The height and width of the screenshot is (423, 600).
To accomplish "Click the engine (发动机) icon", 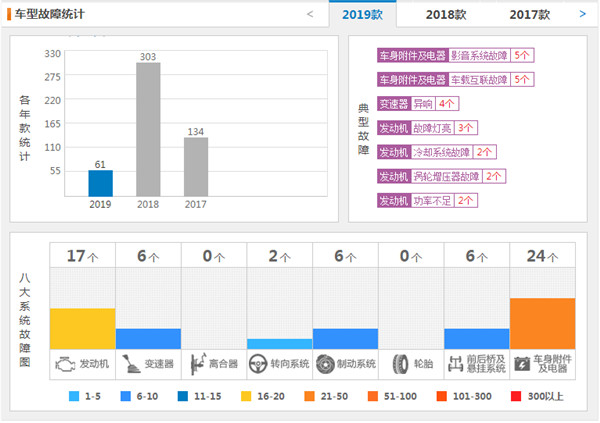I will coord(65,364).
